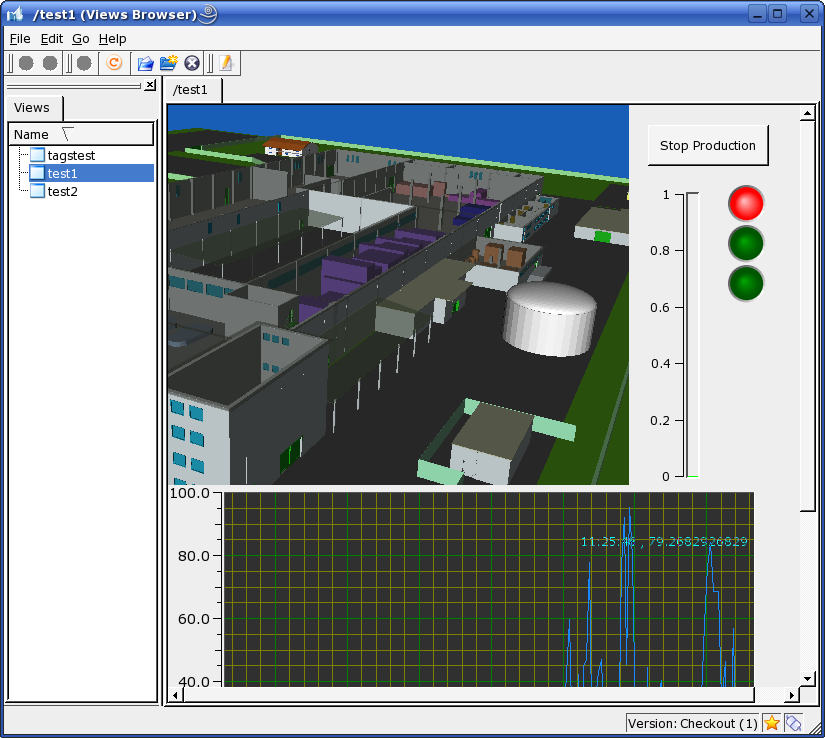Open the File menu
Viewport: 825px width, 738px height.
[19, 38]
